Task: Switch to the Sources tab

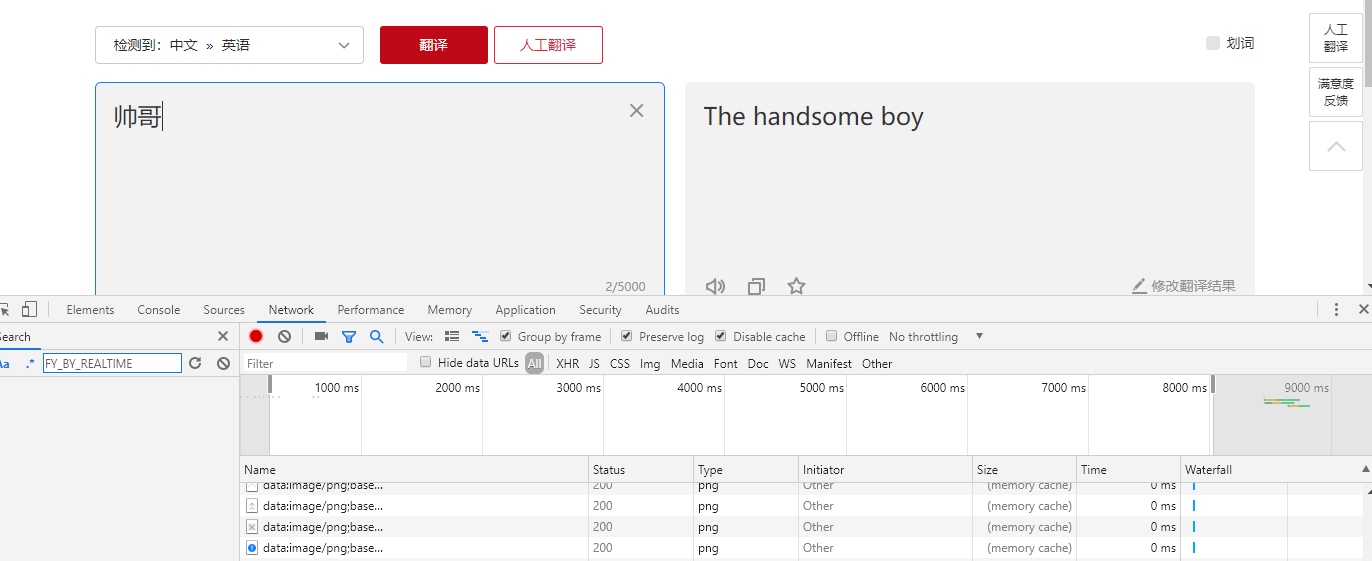Action: [224, 310]
